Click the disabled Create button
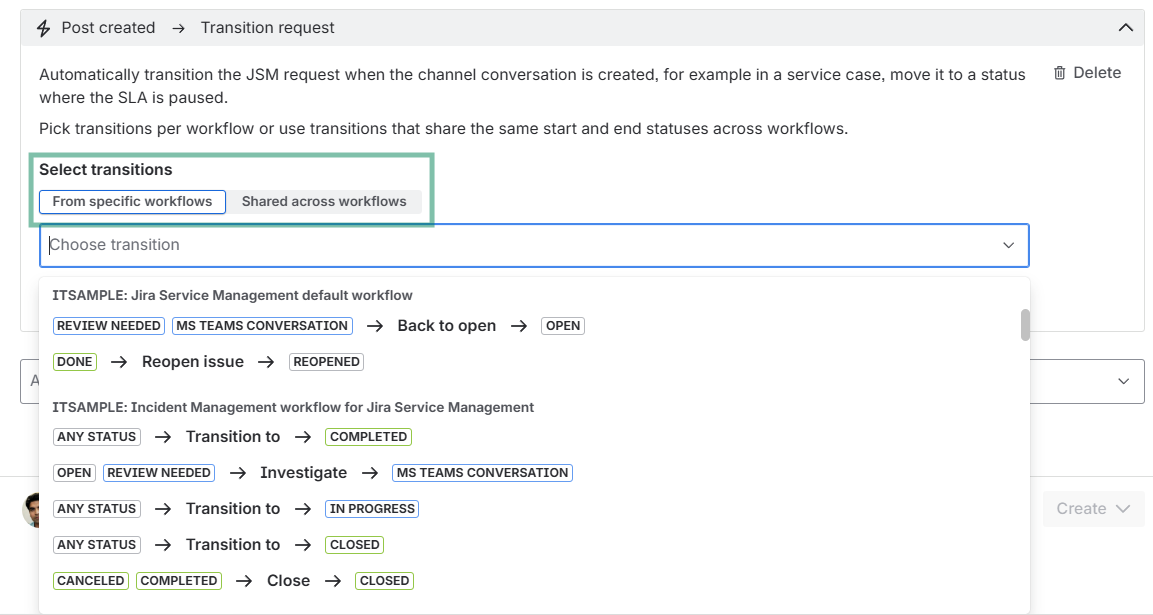This screenshot has height=615, width=1153. point(1093,509)
